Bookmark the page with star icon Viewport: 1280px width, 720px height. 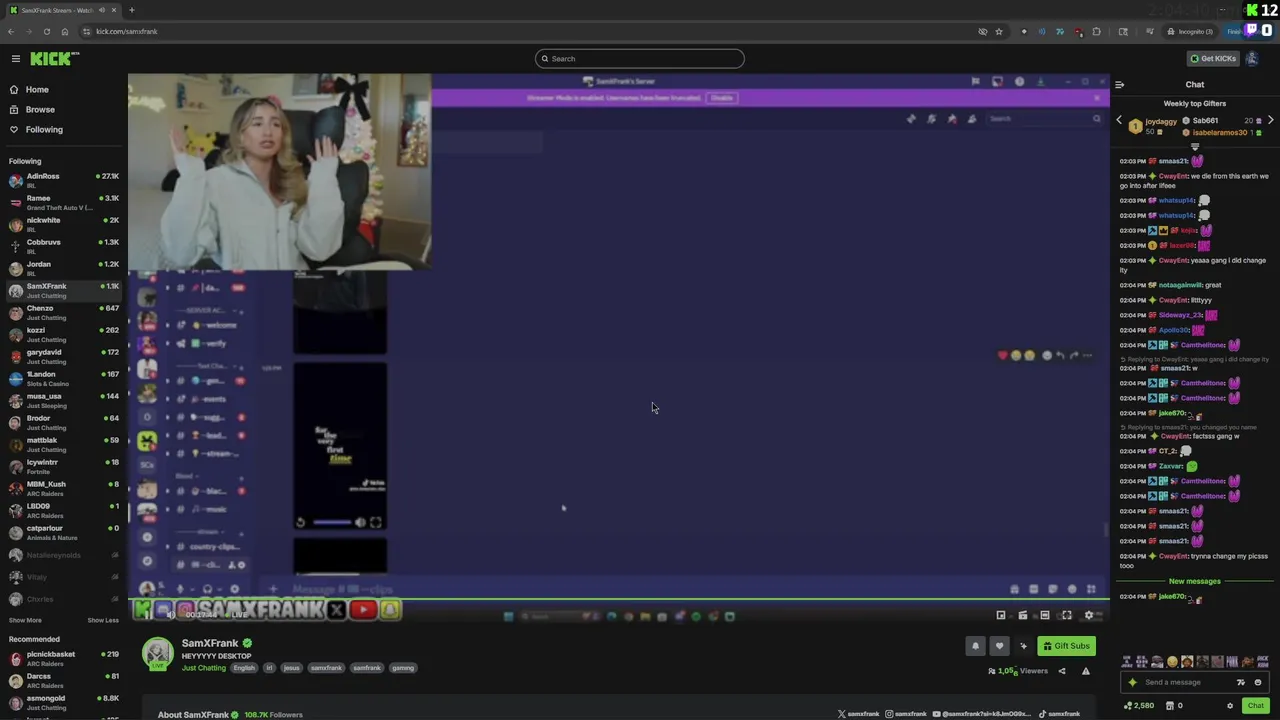998,31
